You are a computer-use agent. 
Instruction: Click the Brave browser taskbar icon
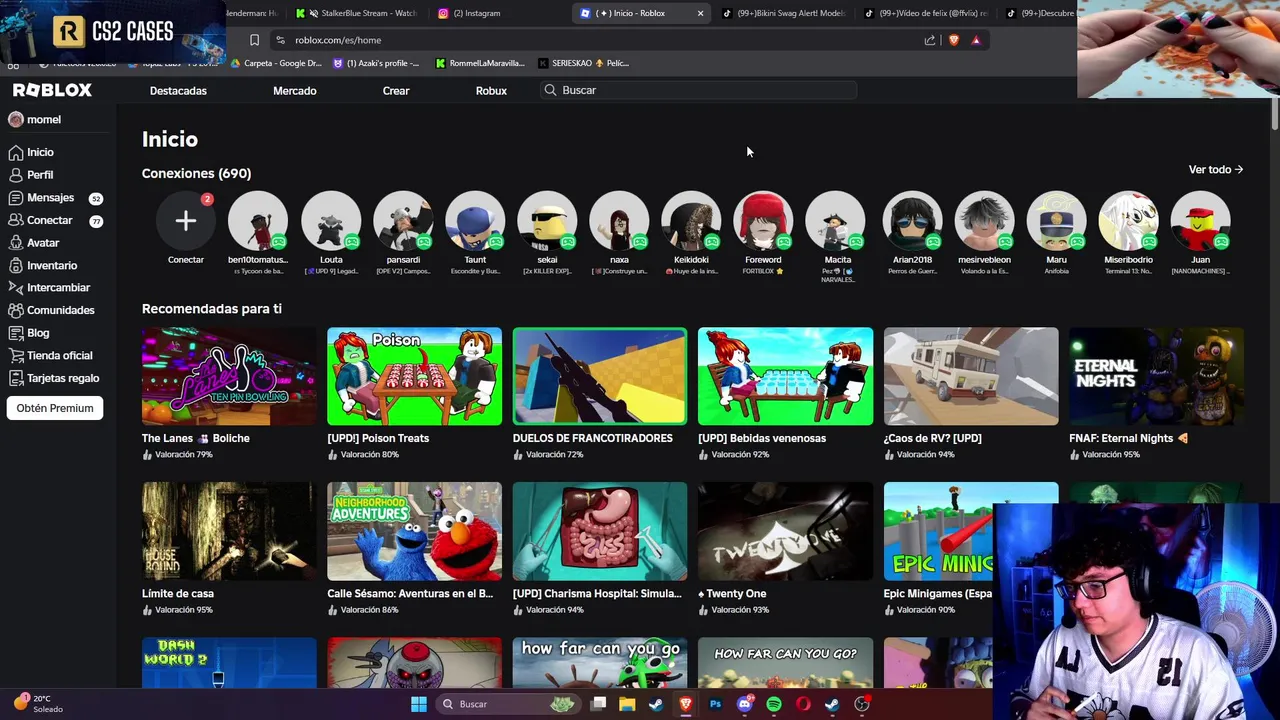point(685,704)
